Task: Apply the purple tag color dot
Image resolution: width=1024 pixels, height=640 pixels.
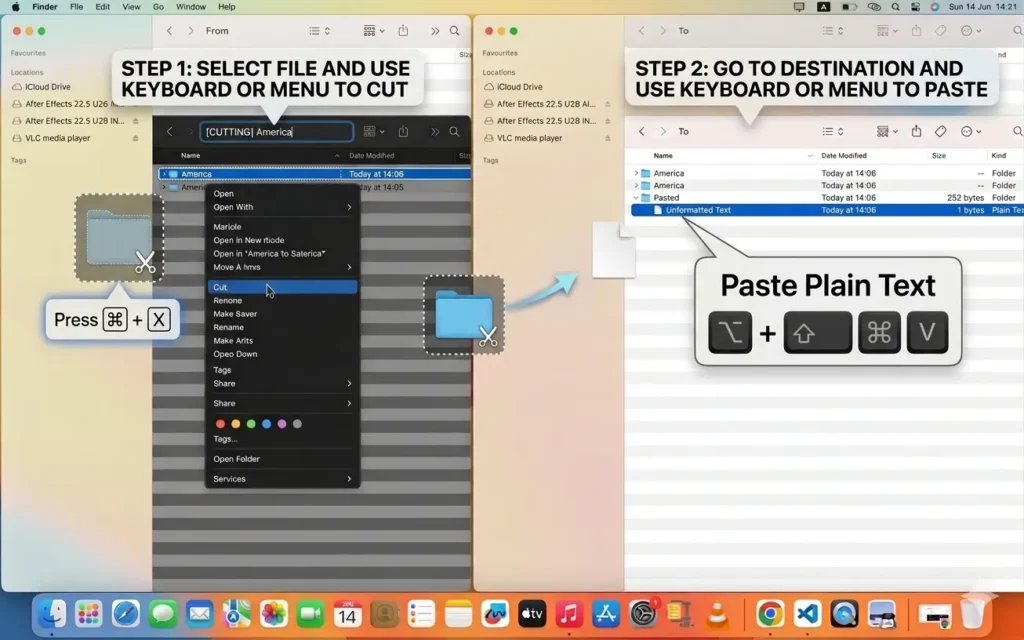Action: (281, 424)
